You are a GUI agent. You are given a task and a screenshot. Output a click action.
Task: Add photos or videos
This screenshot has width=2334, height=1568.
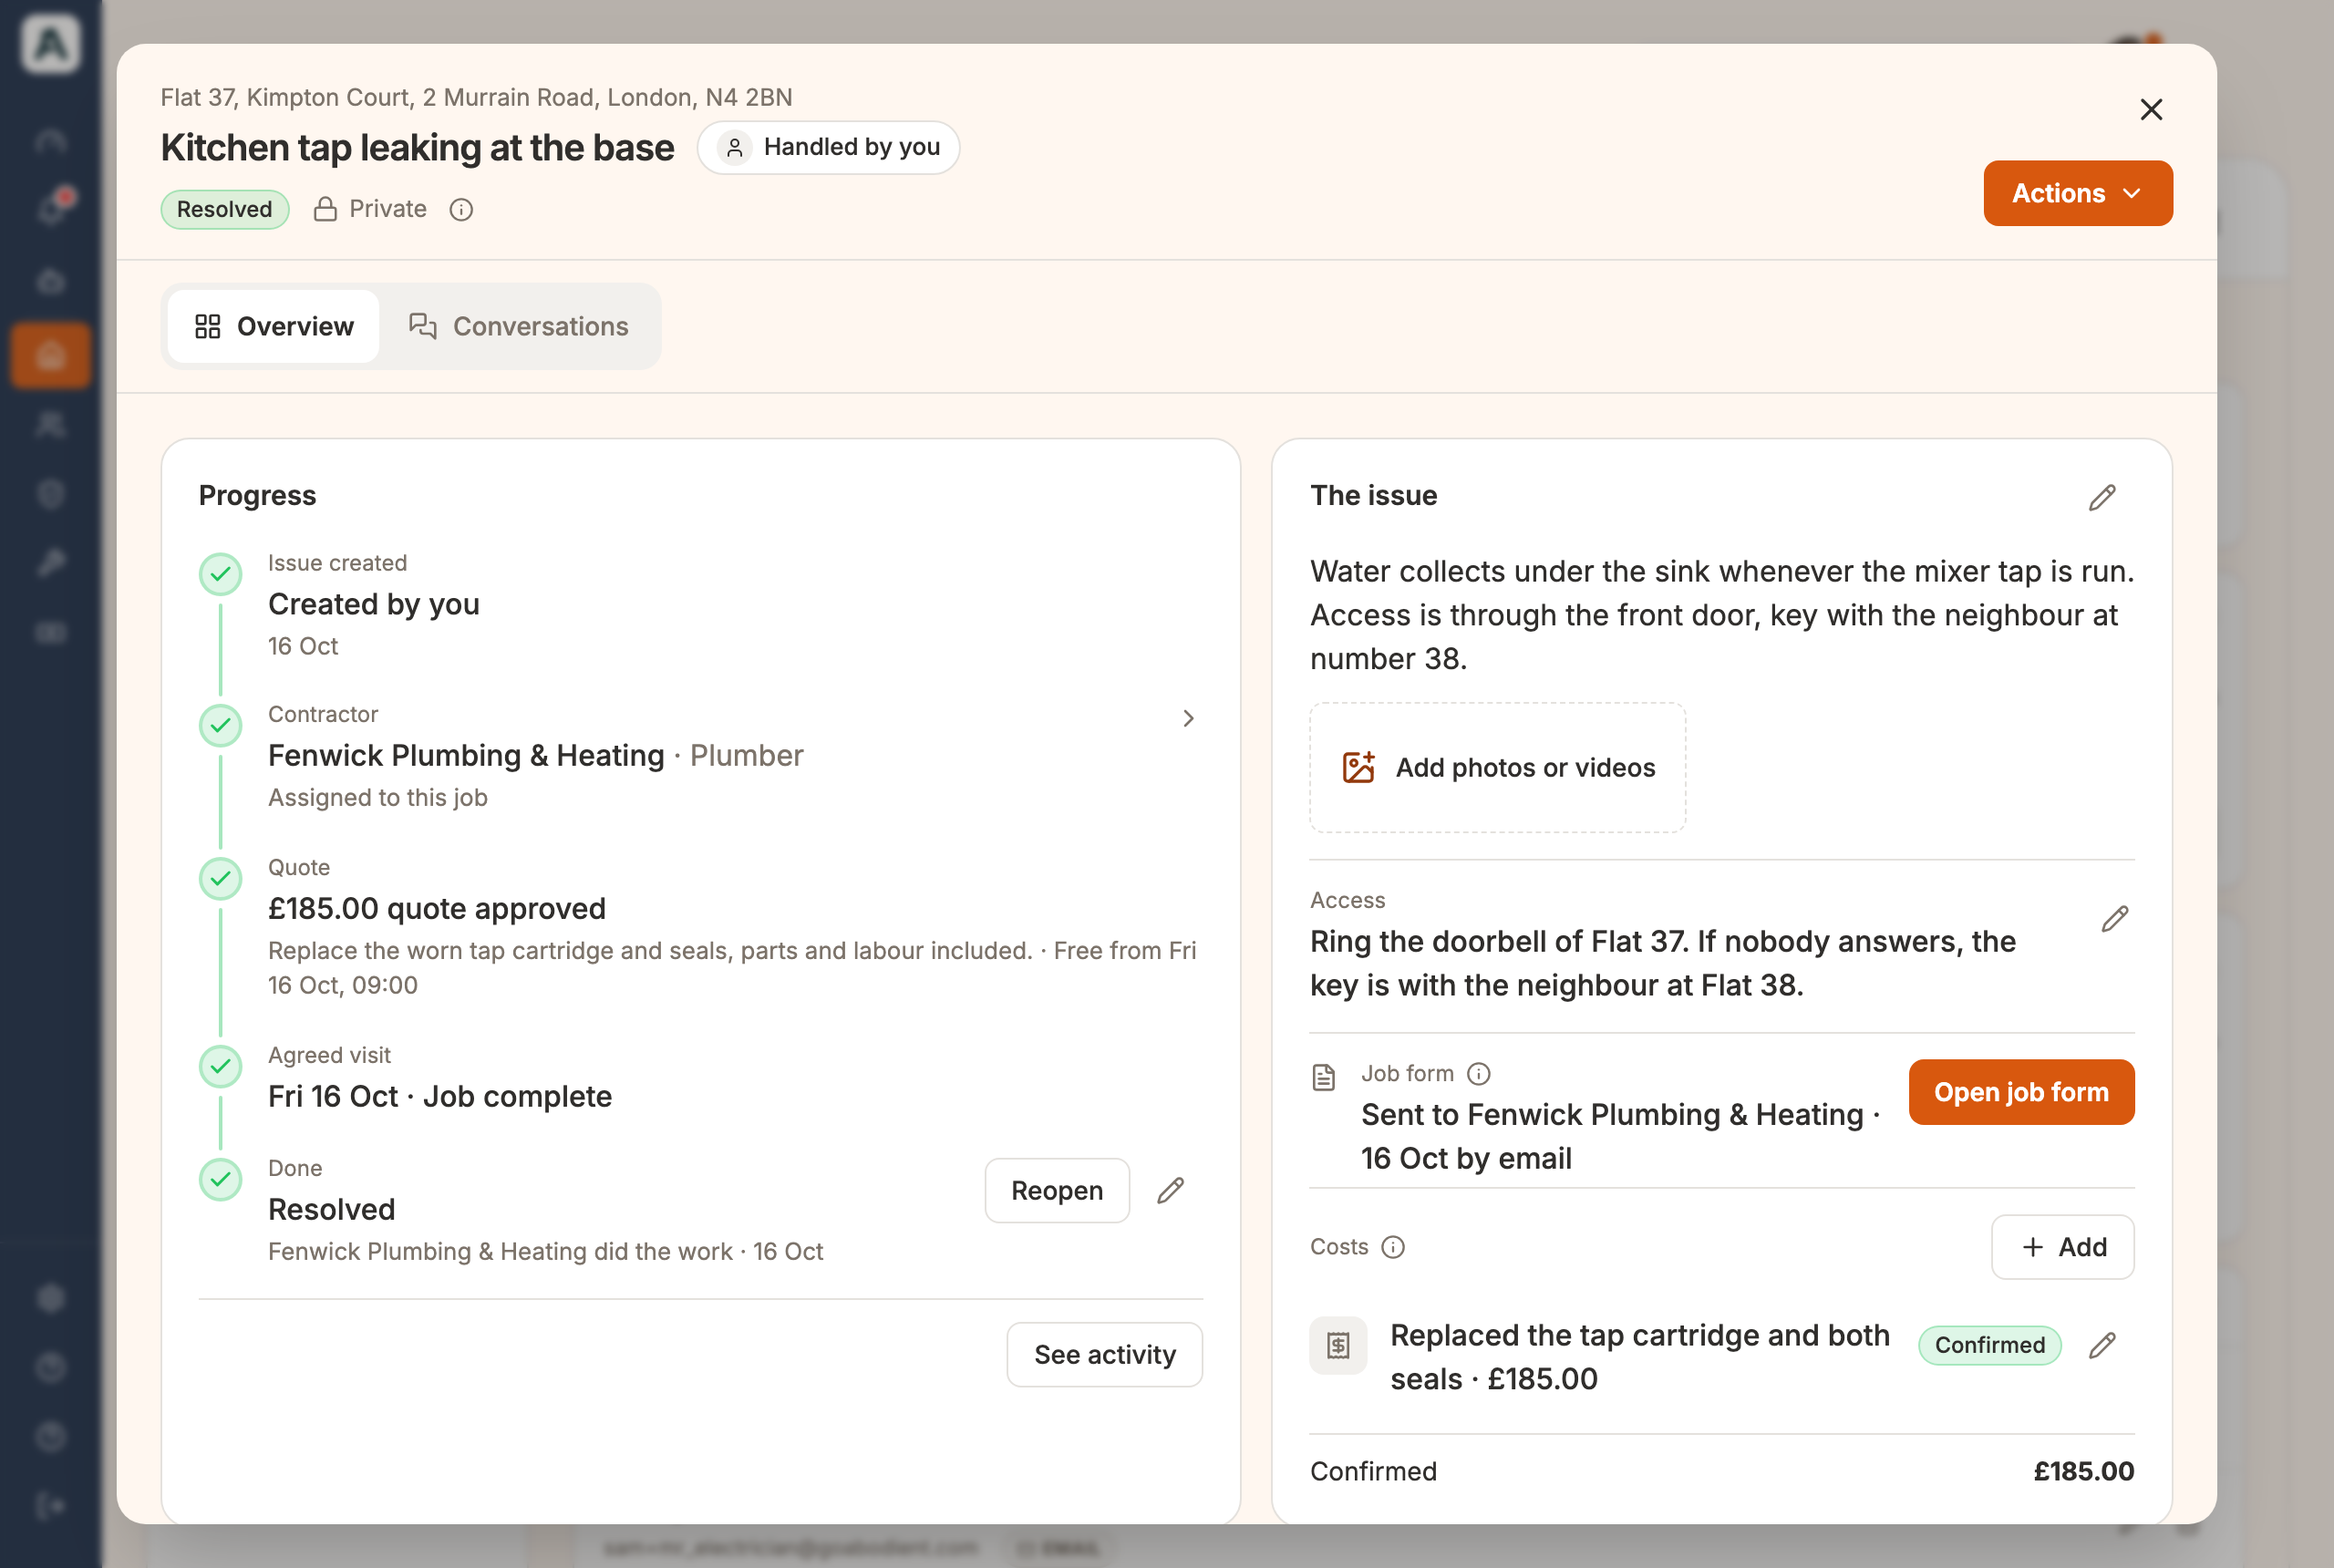pyautogui.click(x=1497, y=767)
